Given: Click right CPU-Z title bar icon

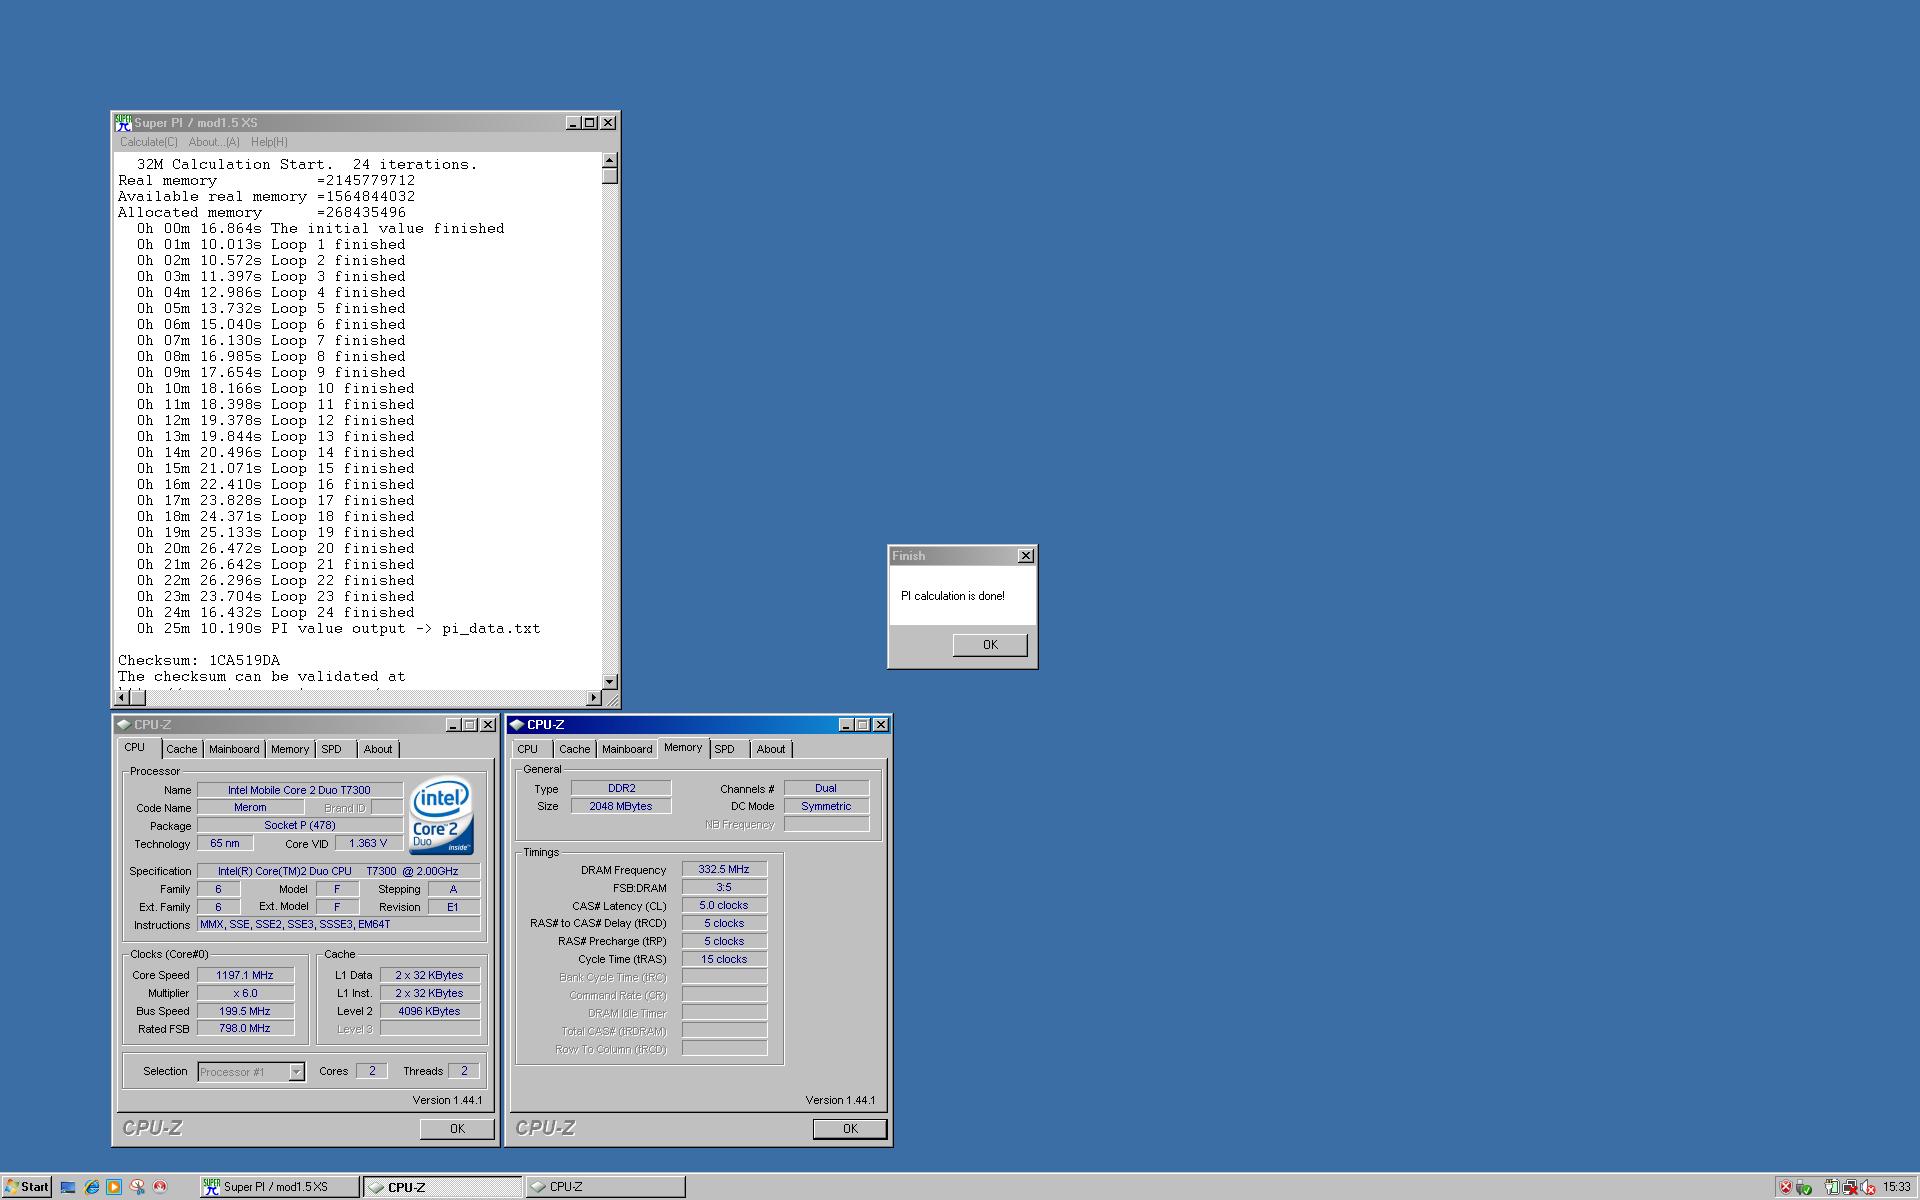Looking at the screenshot, I should click(516, 725).
